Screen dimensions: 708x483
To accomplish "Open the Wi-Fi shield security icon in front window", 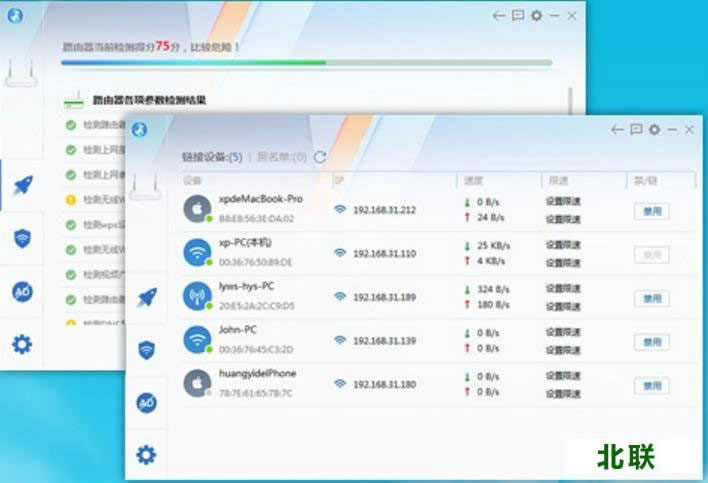I will 147,349.
